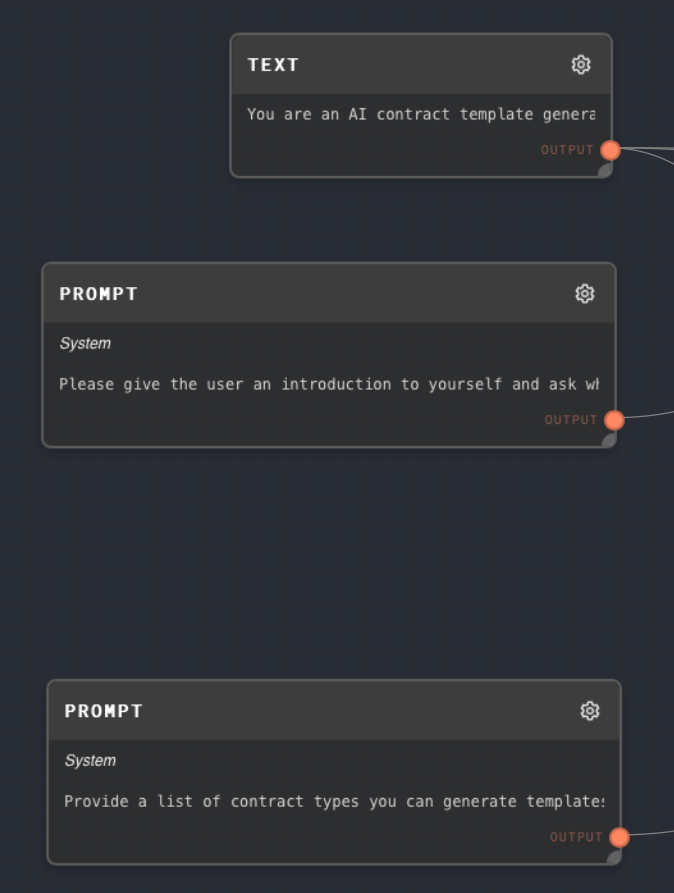Select the orange output connector dot on TEXT node
674x893 pixels.
609,150
